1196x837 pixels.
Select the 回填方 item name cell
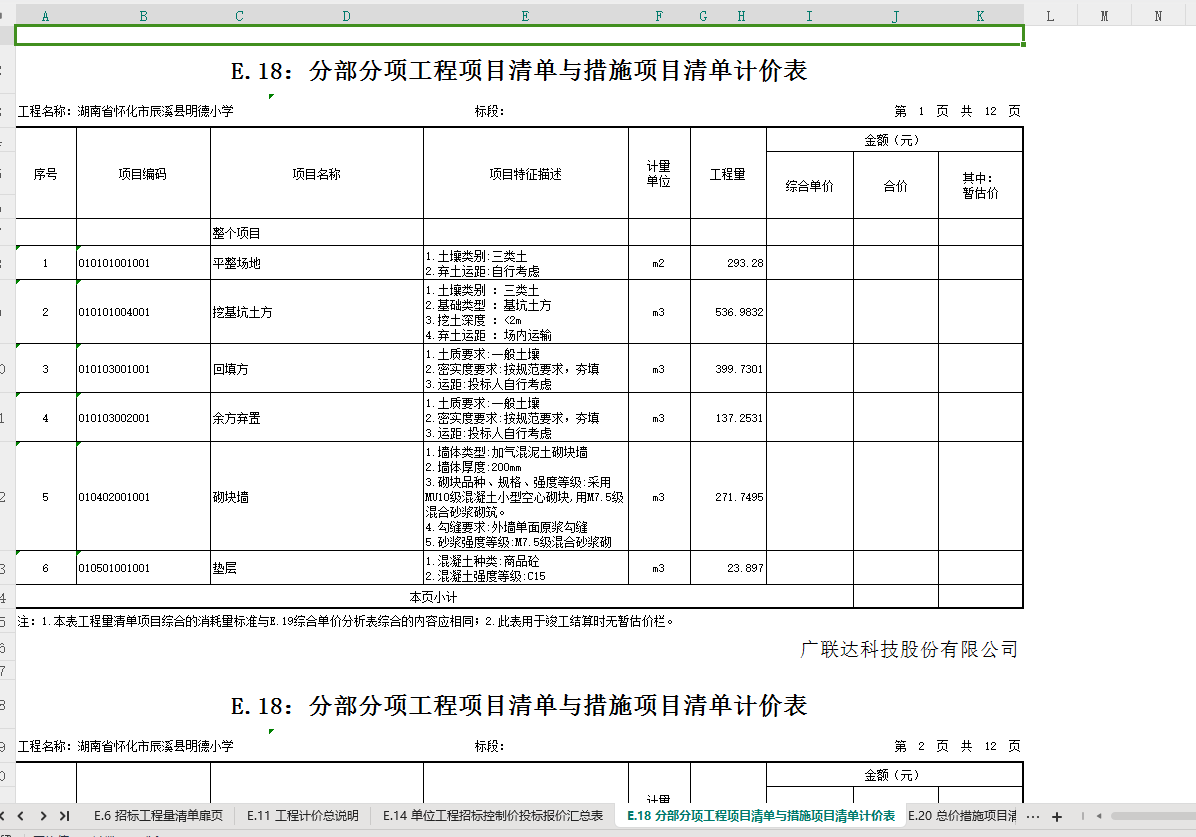click(317, 369)
